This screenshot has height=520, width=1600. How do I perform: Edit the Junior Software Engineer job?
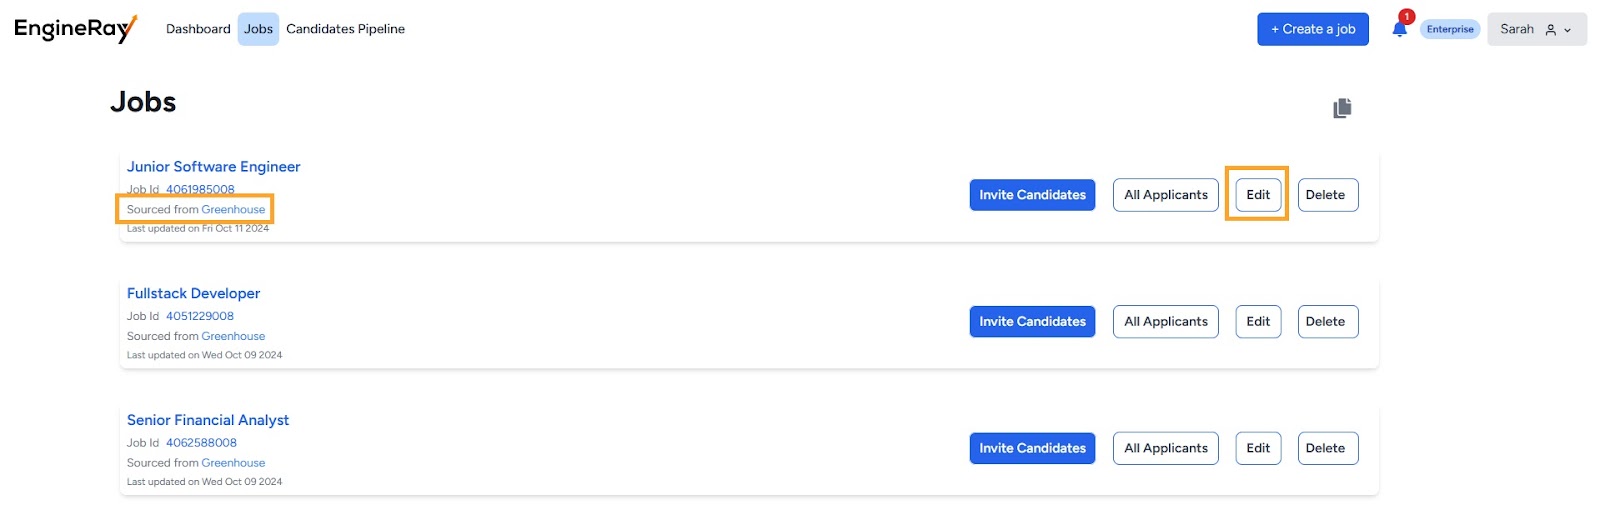click(1257, 195)
